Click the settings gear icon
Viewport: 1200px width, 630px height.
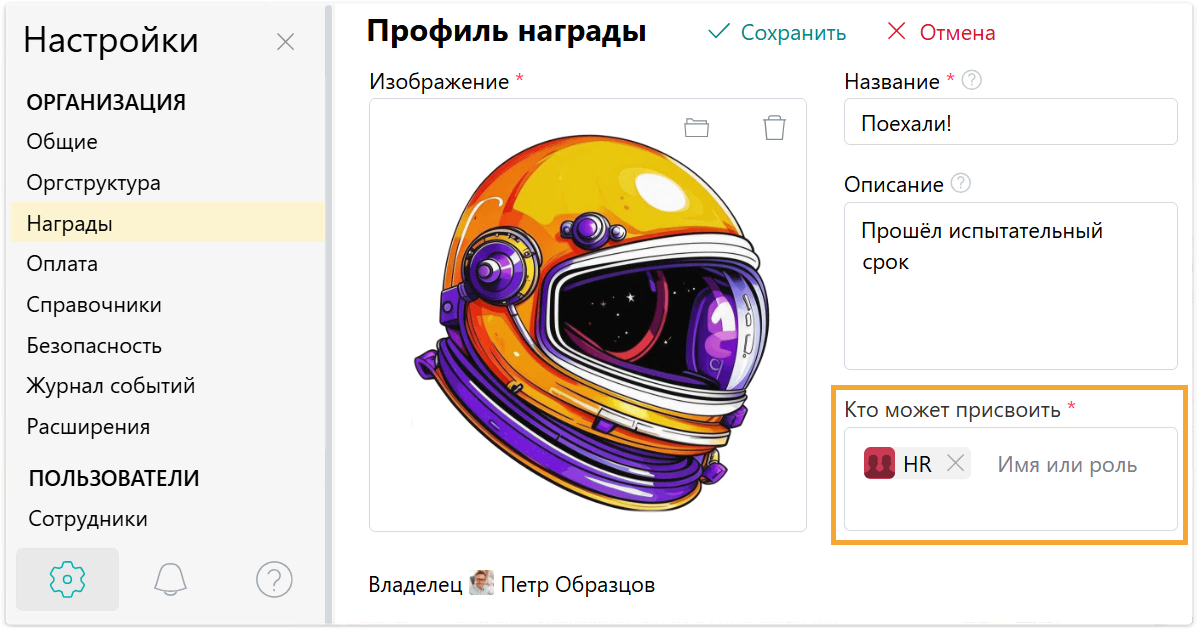(68, 579)
